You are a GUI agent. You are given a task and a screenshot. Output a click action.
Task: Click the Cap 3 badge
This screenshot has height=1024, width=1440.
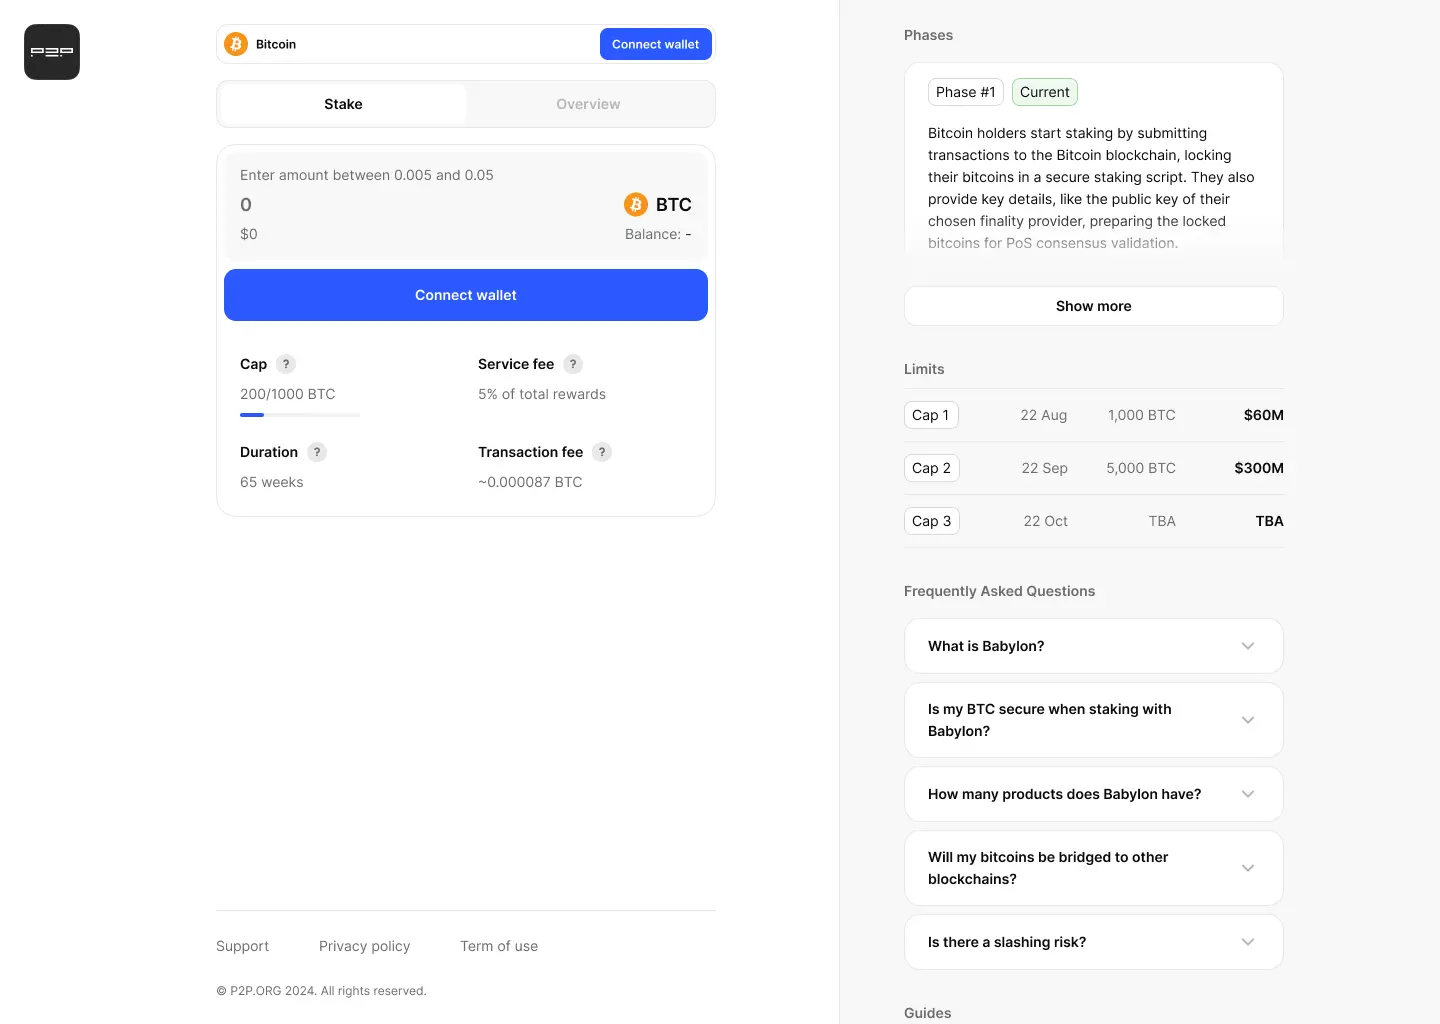pos(932,521)
